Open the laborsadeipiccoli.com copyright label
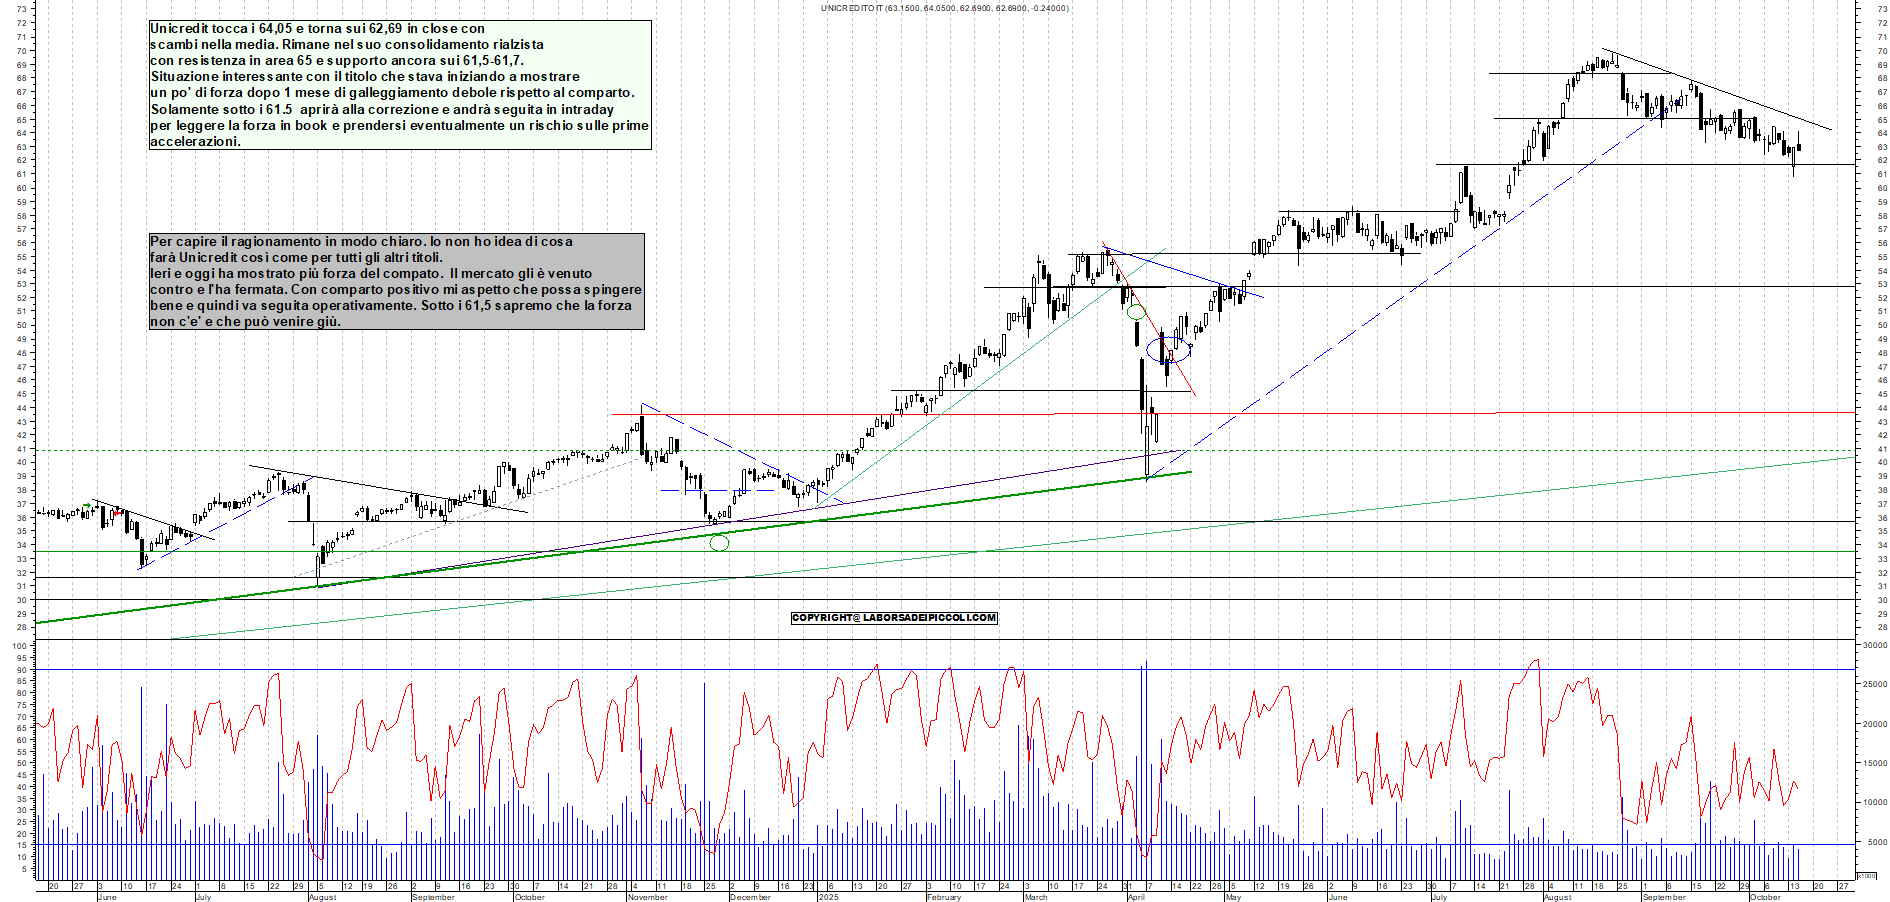 point(894,618)
